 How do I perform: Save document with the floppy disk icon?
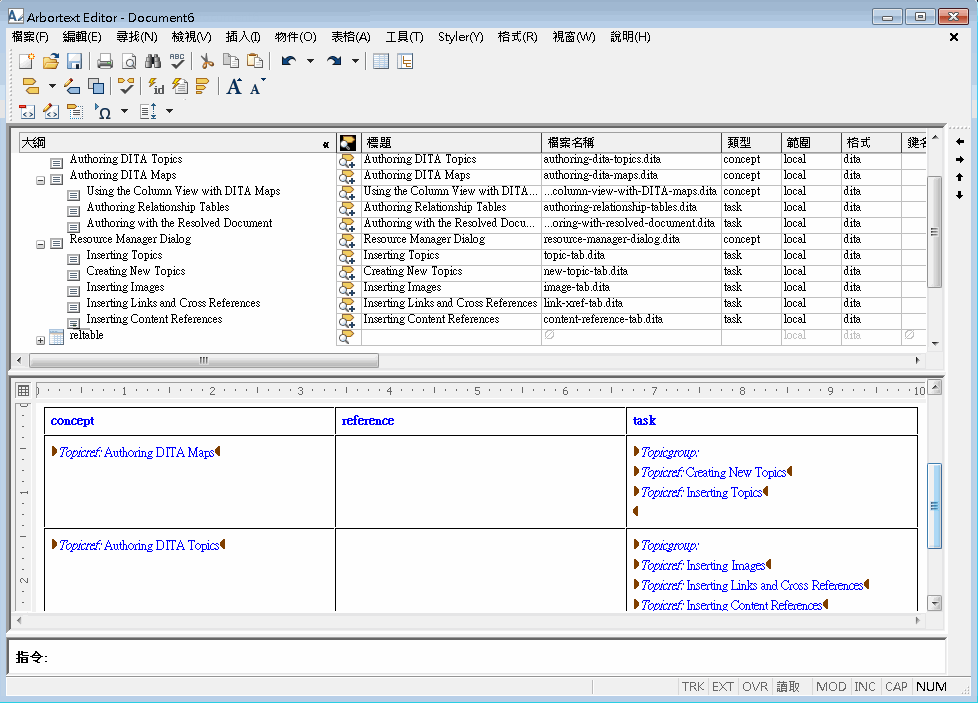(74, 61)
